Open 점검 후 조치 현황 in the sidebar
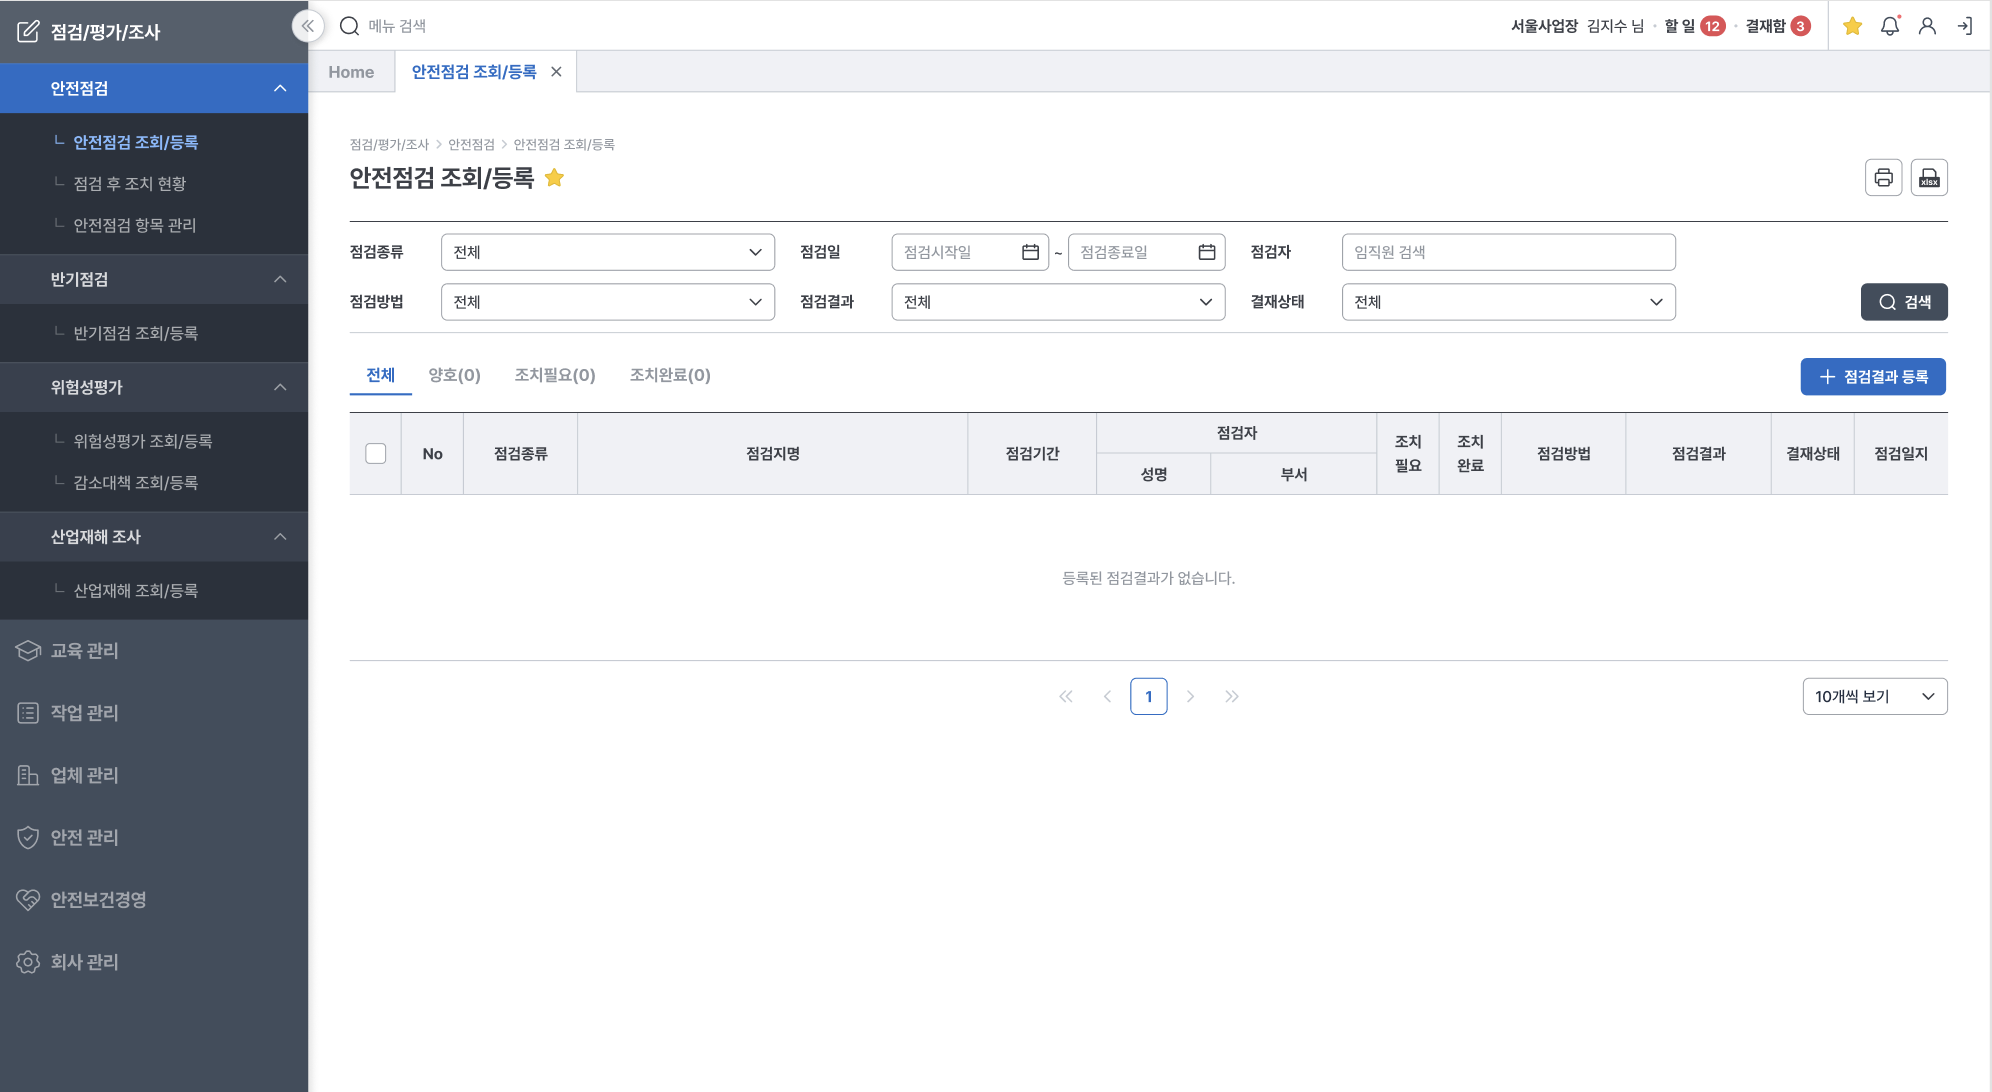Image resolution: width=1992 pixels, height=1092 pixels. [x=129, y=183]
